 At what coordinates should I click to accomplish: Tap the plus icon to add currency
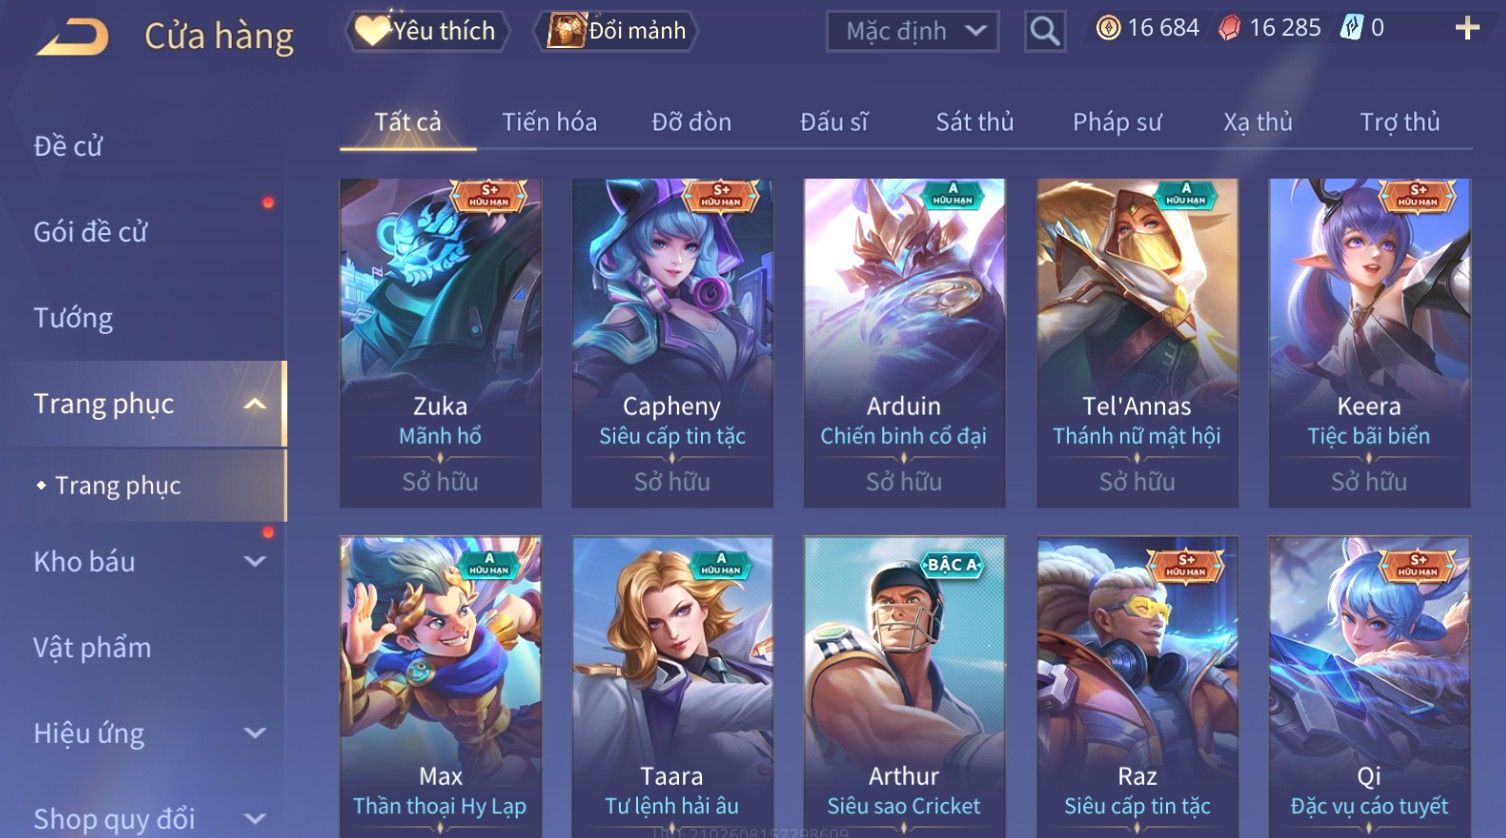[1466, 28]
